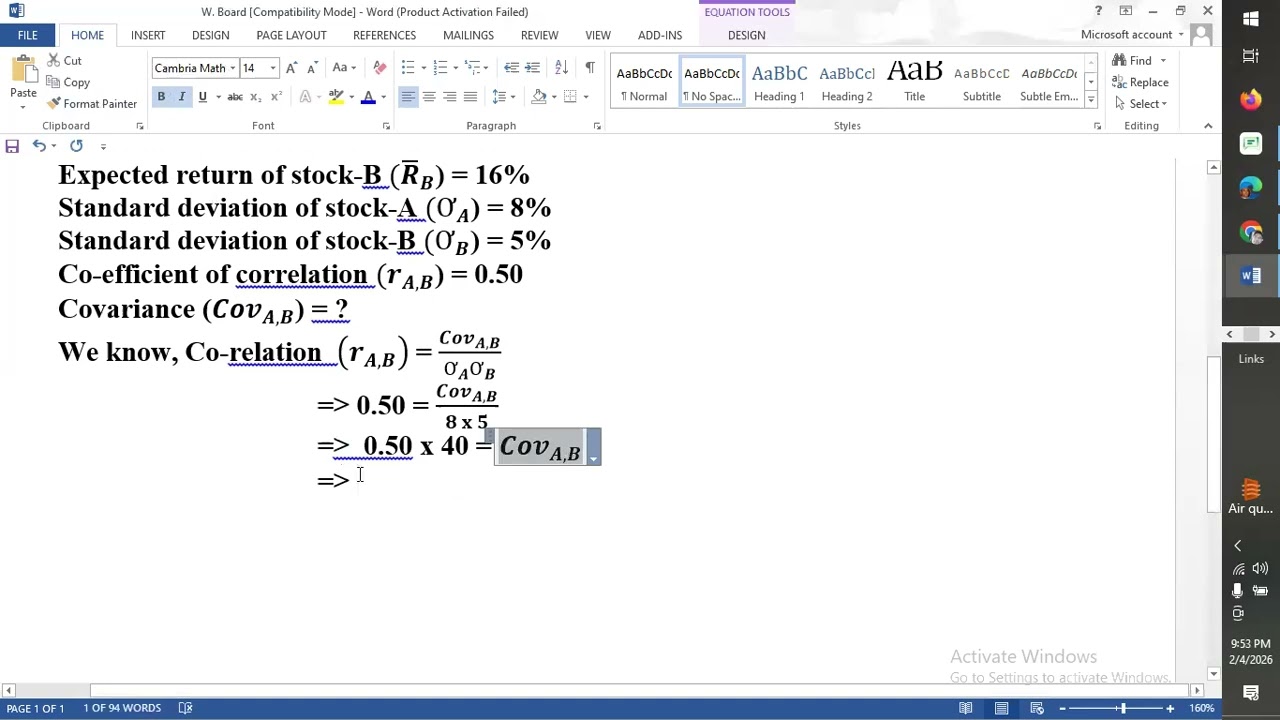Repeat the last action
1280x720 pixels.
(76, 146)
